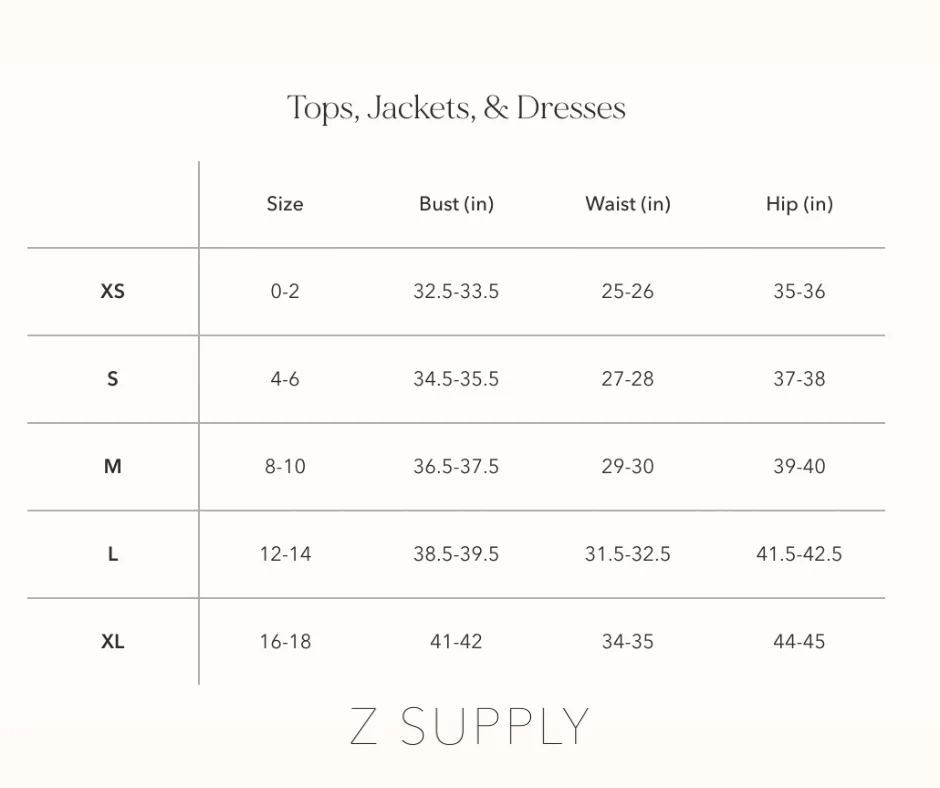Select the Bust (in) column header

click(456, 204)
